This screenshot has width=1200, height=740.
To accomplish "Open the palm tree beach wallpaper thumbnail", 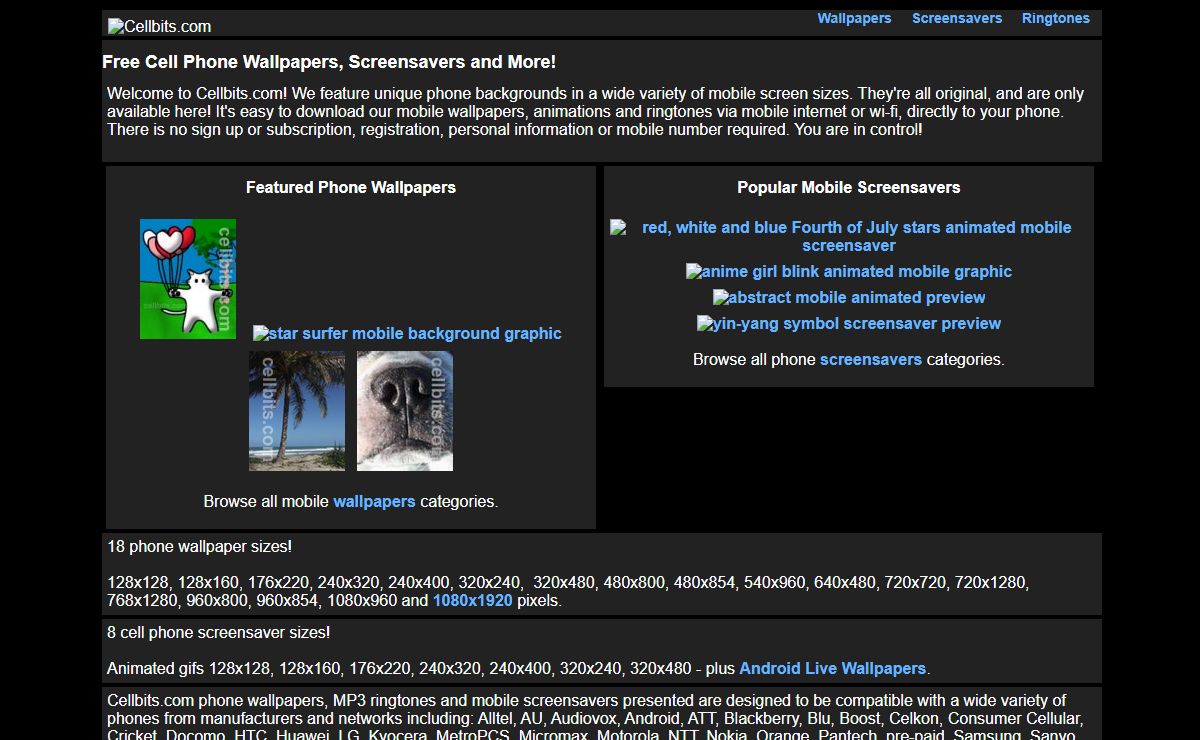I will click(297, 411).
